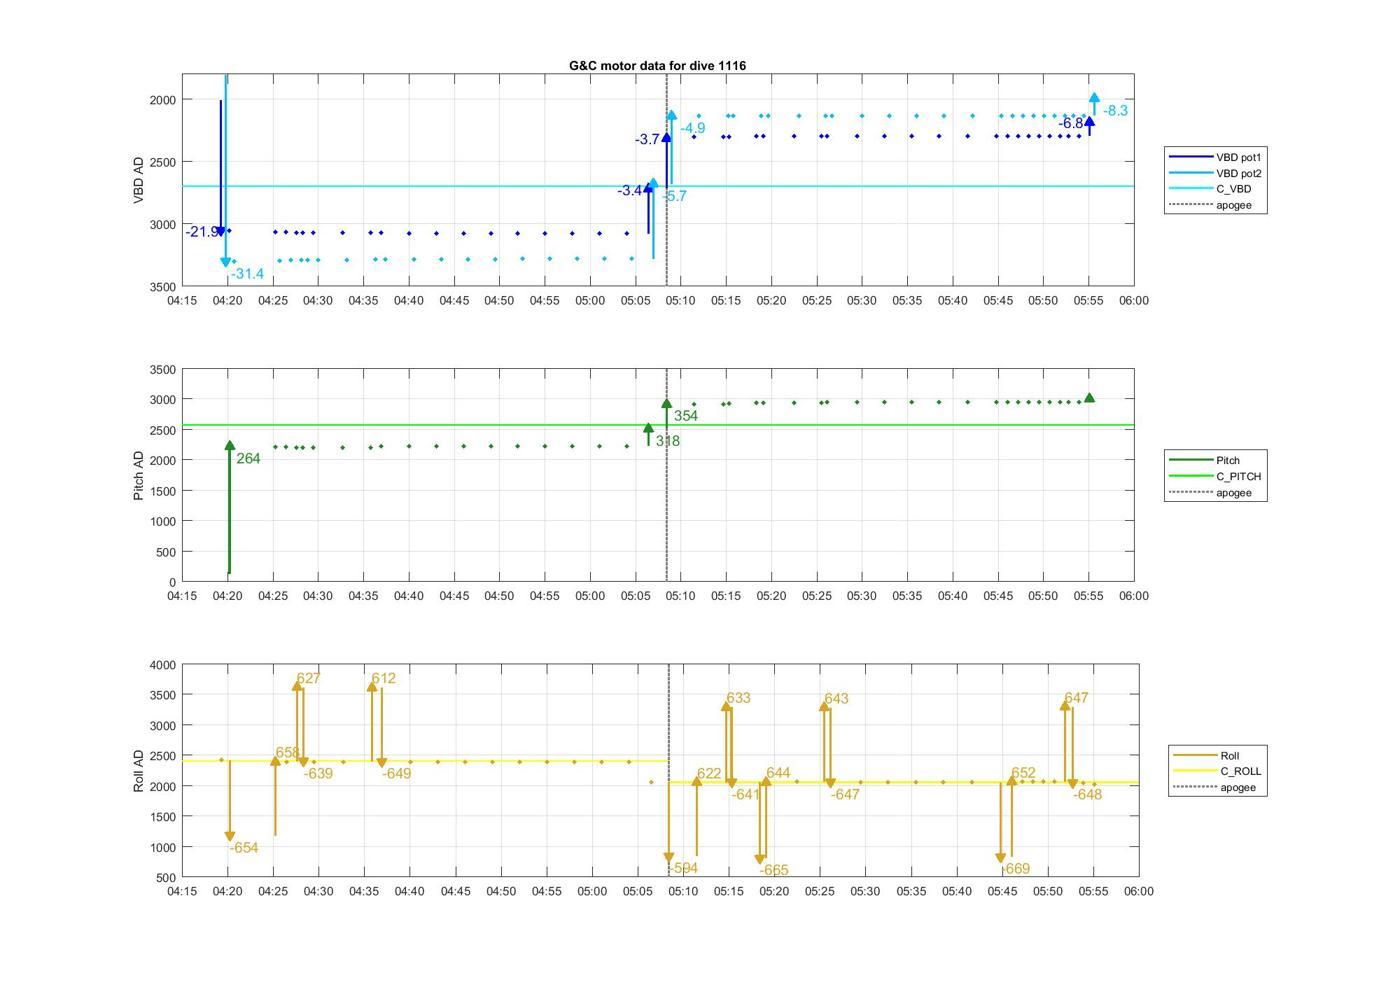Click the 3500 tick on the VBD y-axis
Screen dimensions: 1400x986
(x=162, y=287)
